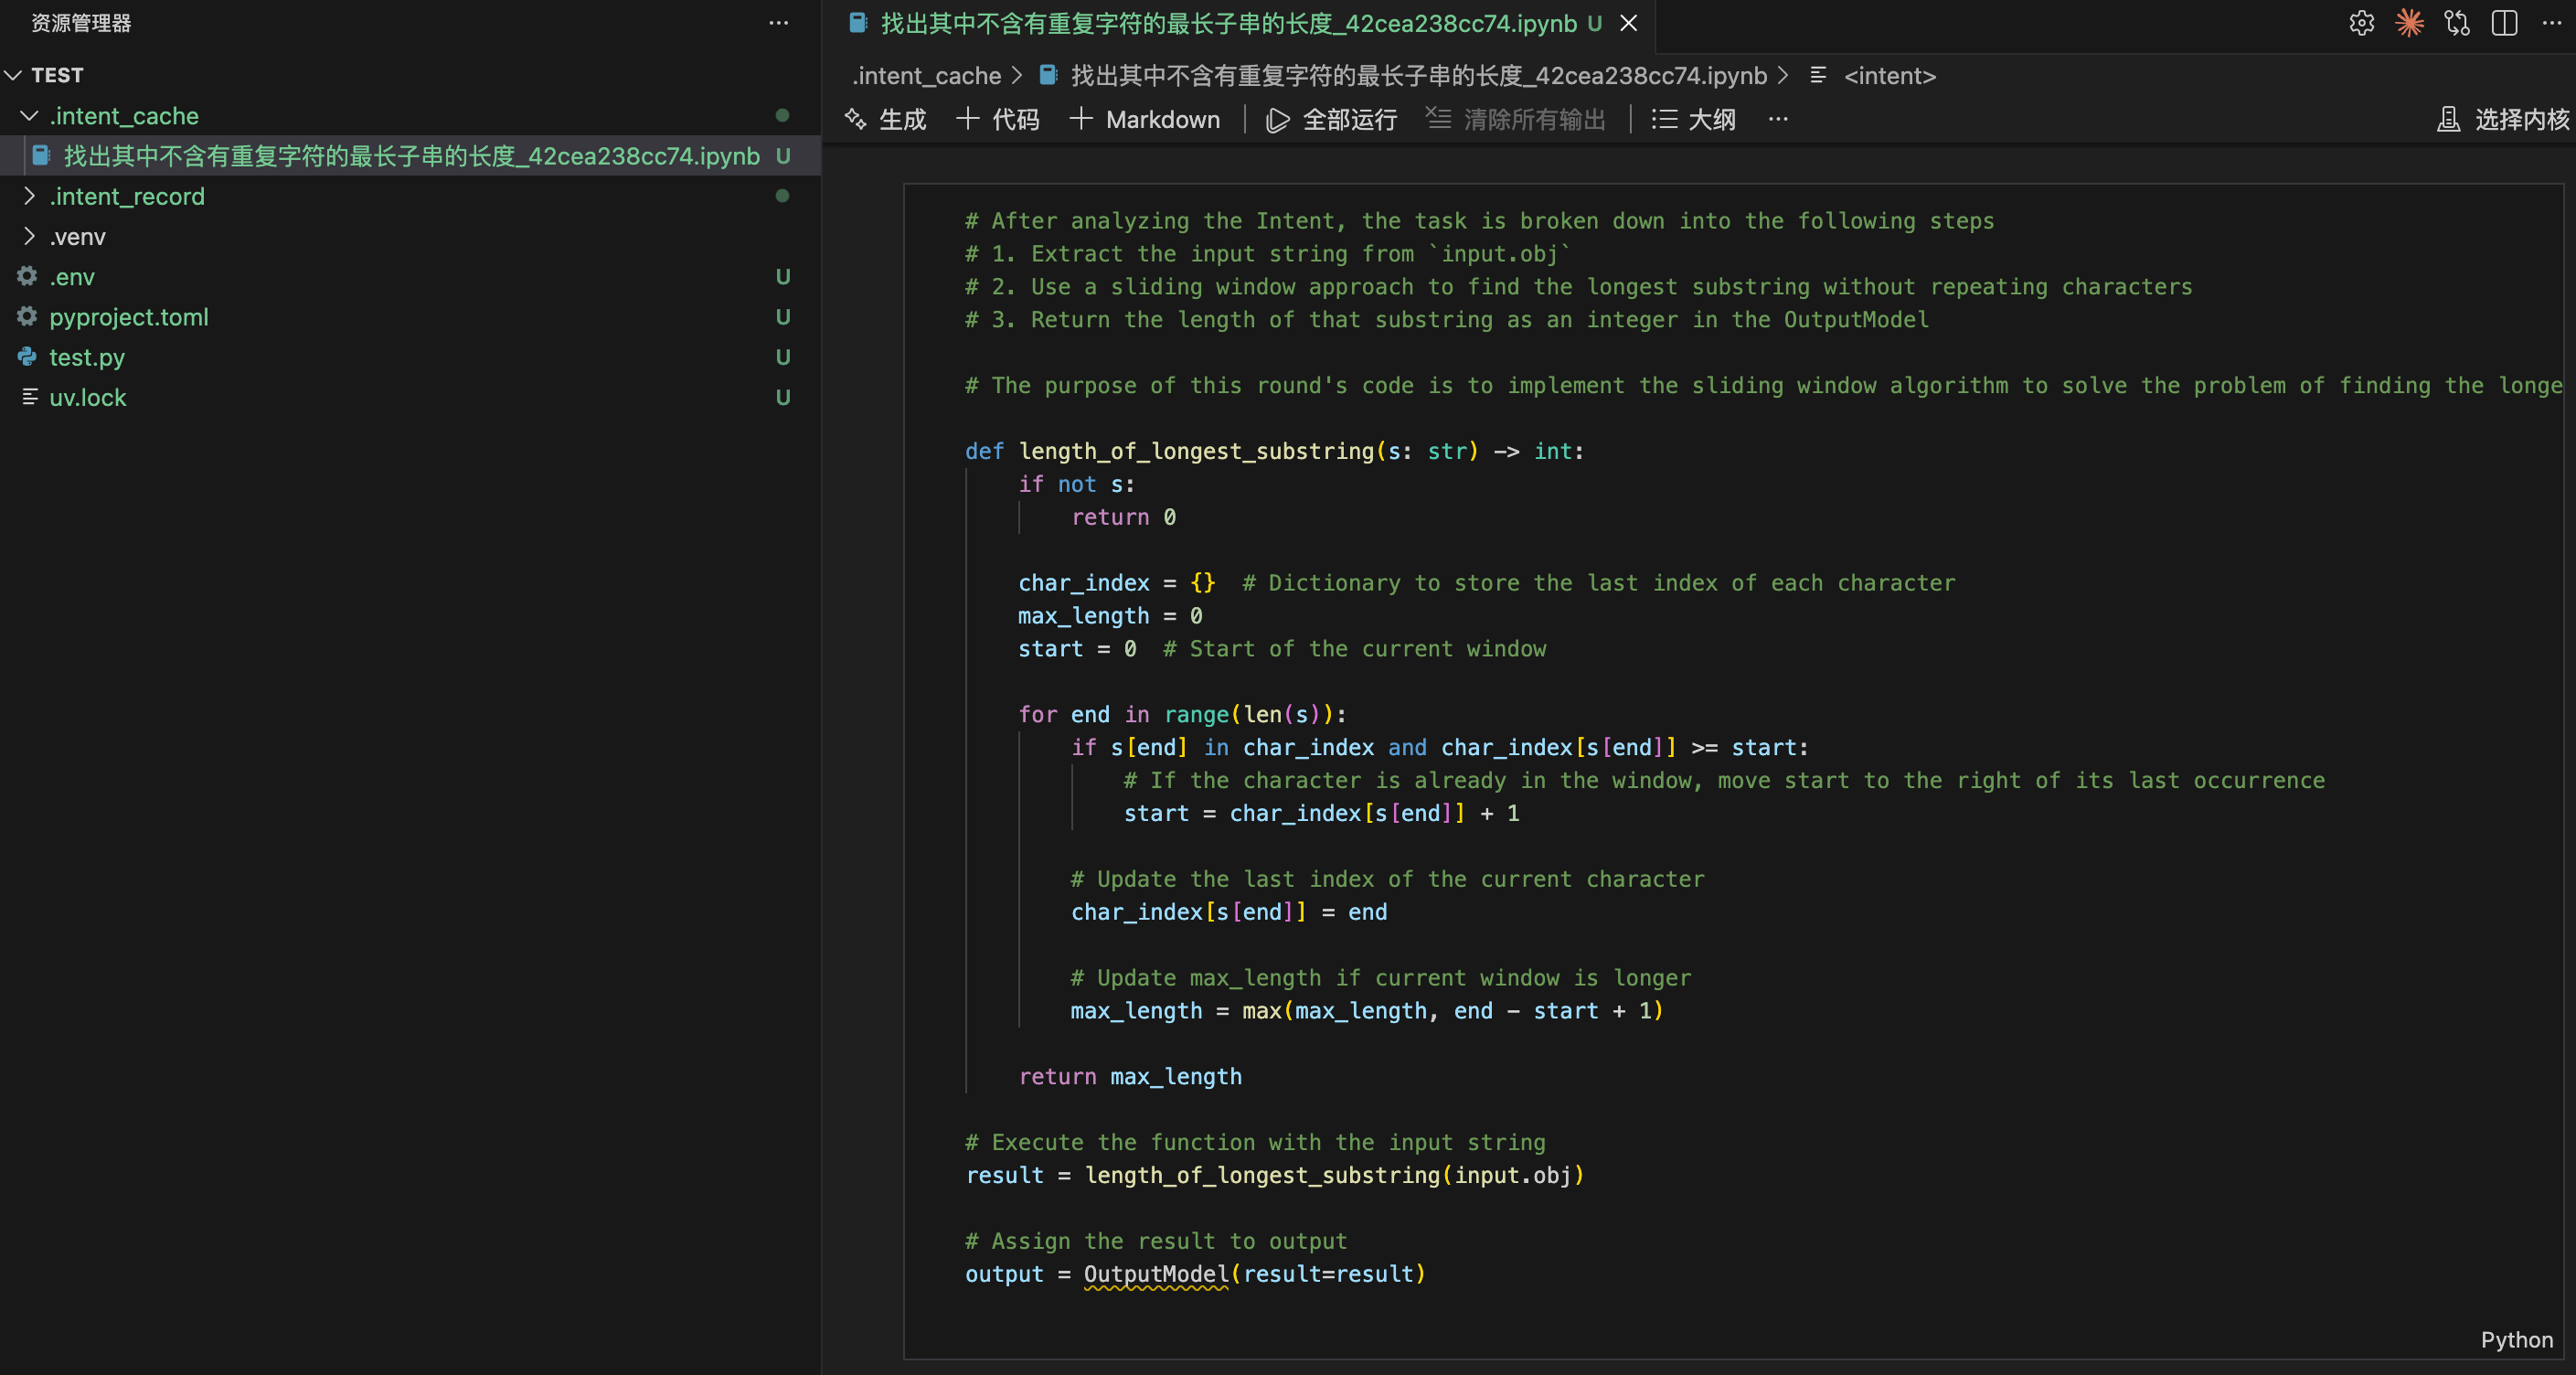Open more actions via editor ellipsis menu
The width and height of the screenshot is (2576, 1375).
1779,119
